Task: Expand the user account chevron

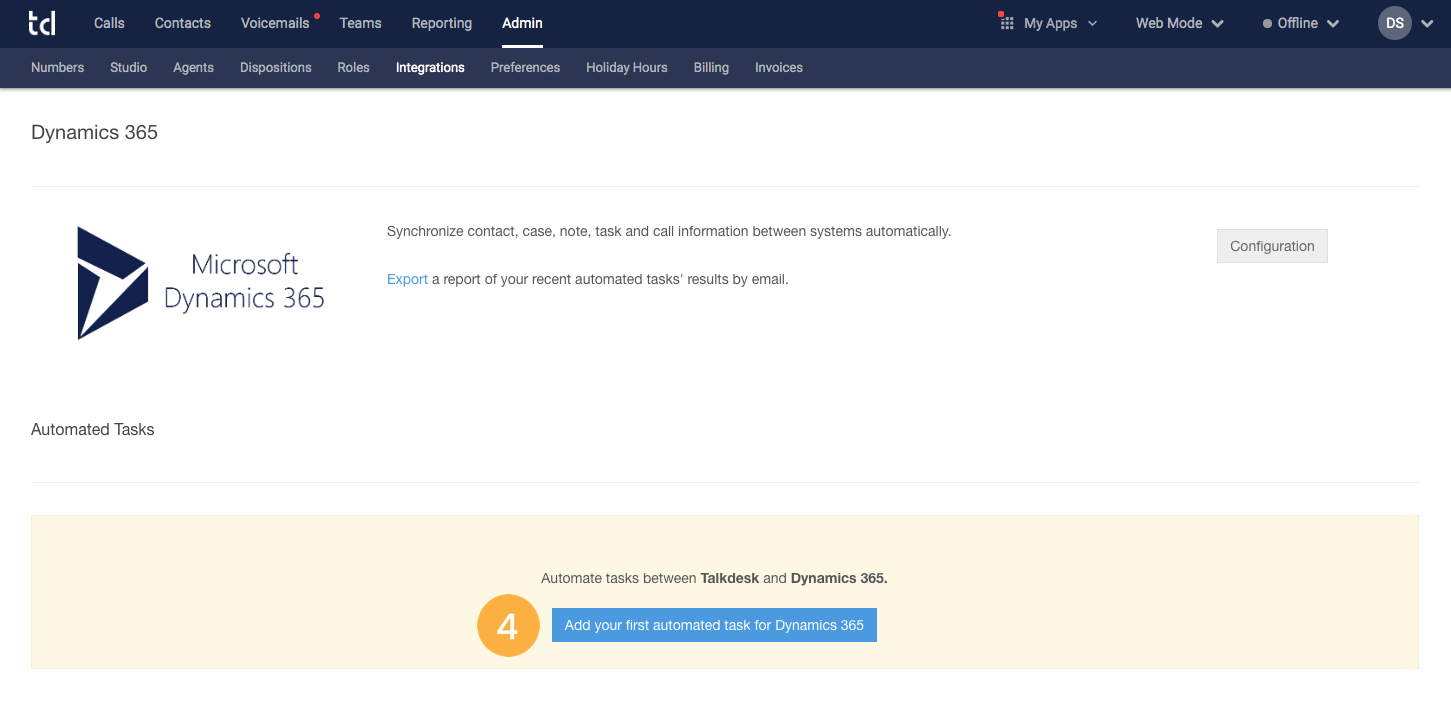Action: 1427,23
